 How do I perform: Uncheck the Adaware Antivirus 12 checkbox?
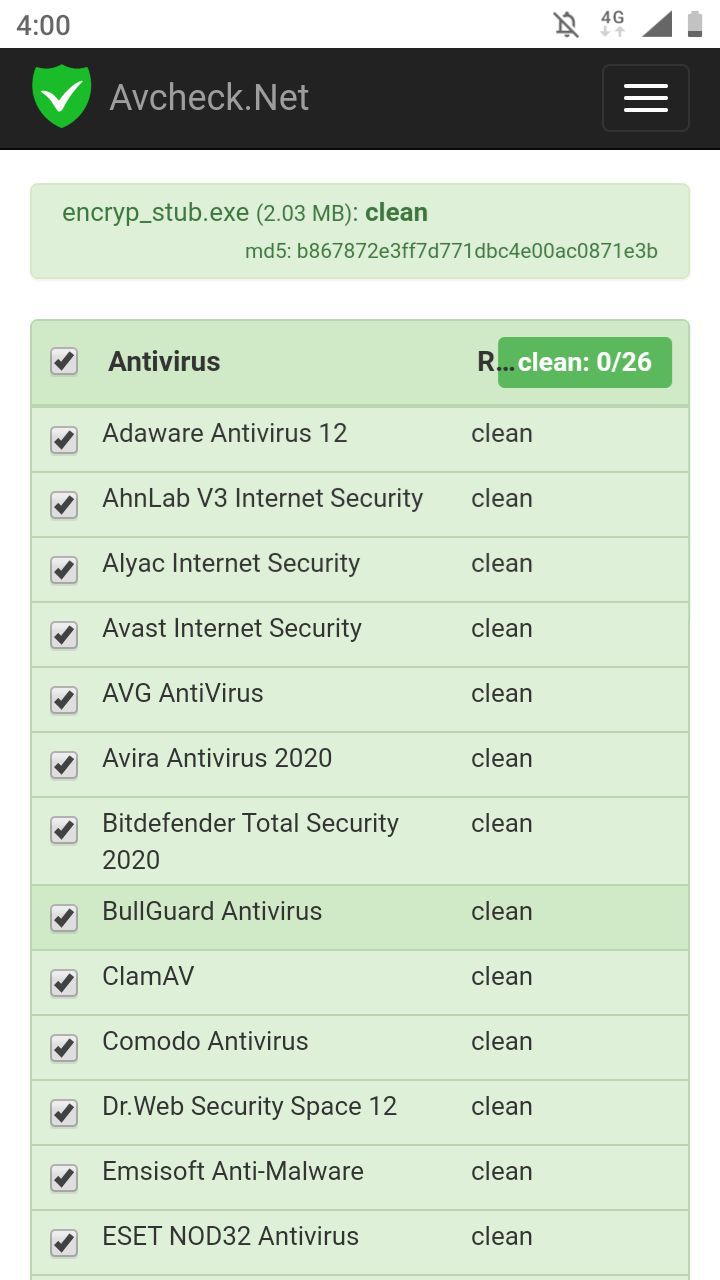(64, 439)
